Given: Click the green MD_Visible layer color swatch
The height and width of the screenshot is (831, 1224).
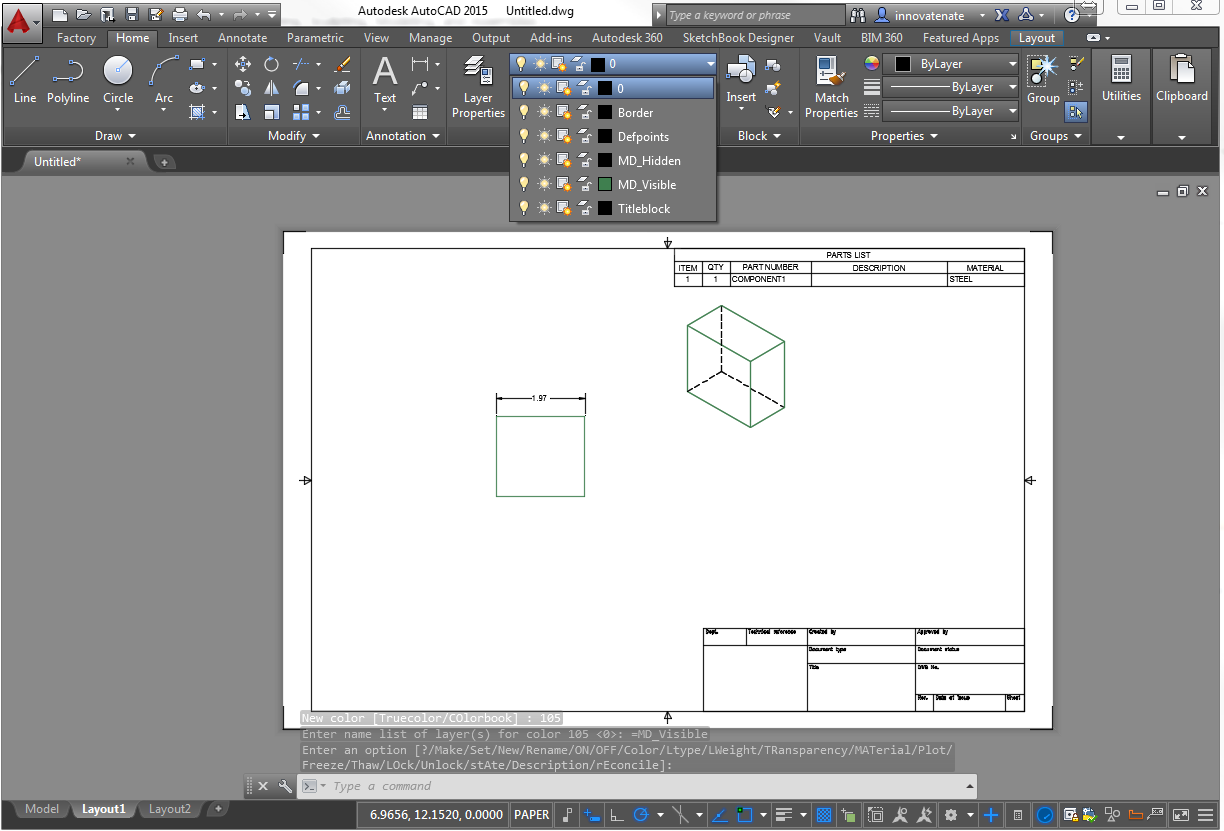Looking at the screenshot, I should click(605, 184).
